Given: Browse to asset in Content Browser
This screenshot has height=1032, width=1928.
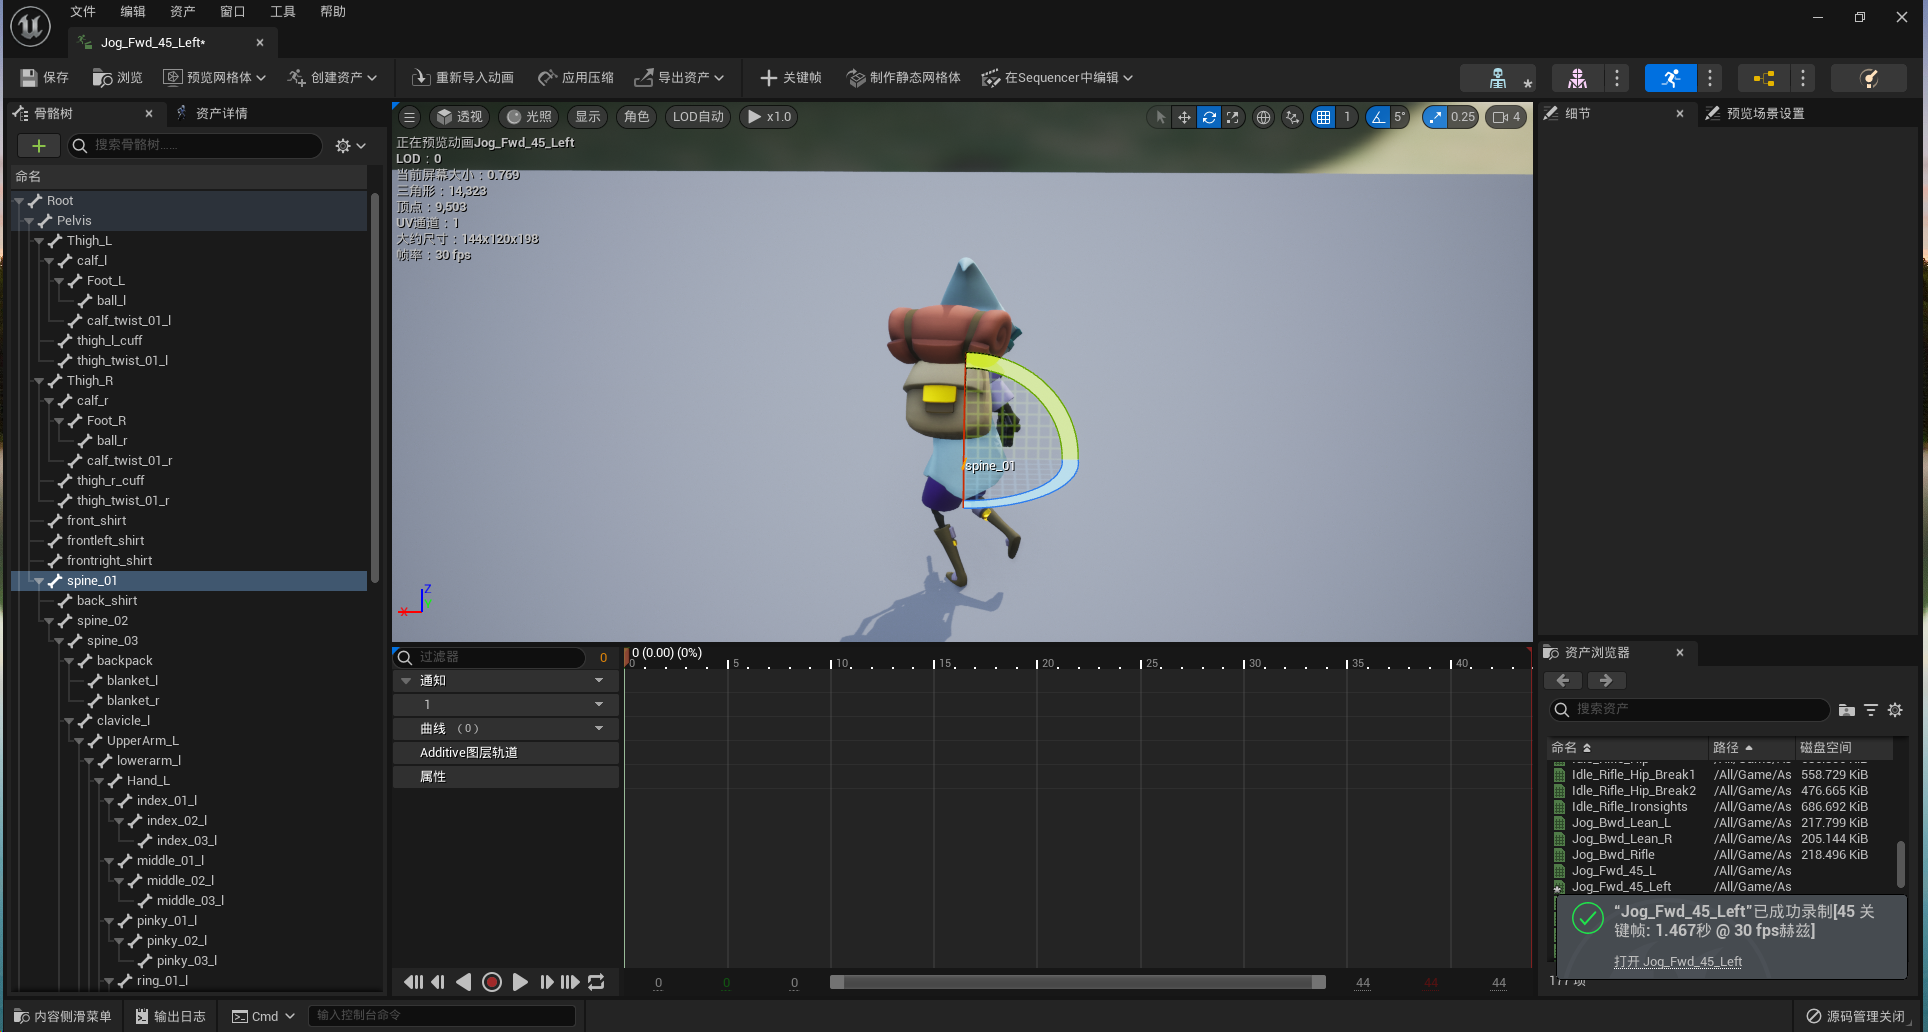Looking at the screenshot, I should tap(117, 77).
